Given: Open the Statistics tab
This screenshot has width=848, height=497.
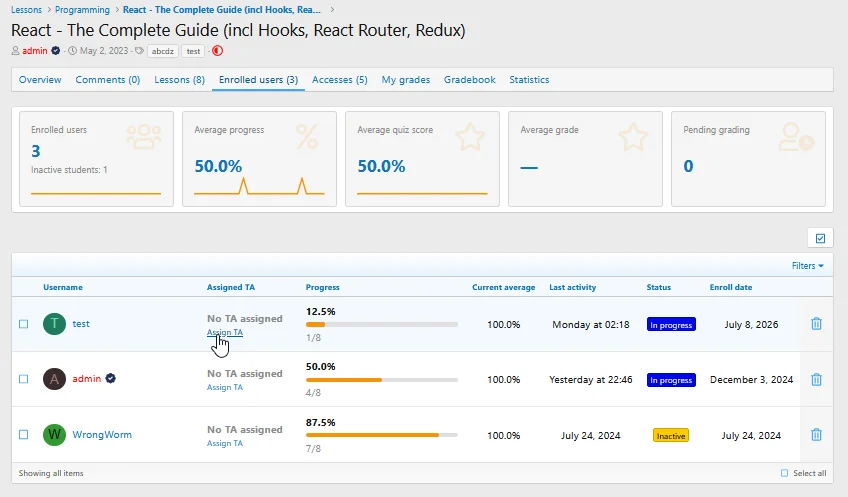Looking at the screenshot, I should (x=529, y=79).
